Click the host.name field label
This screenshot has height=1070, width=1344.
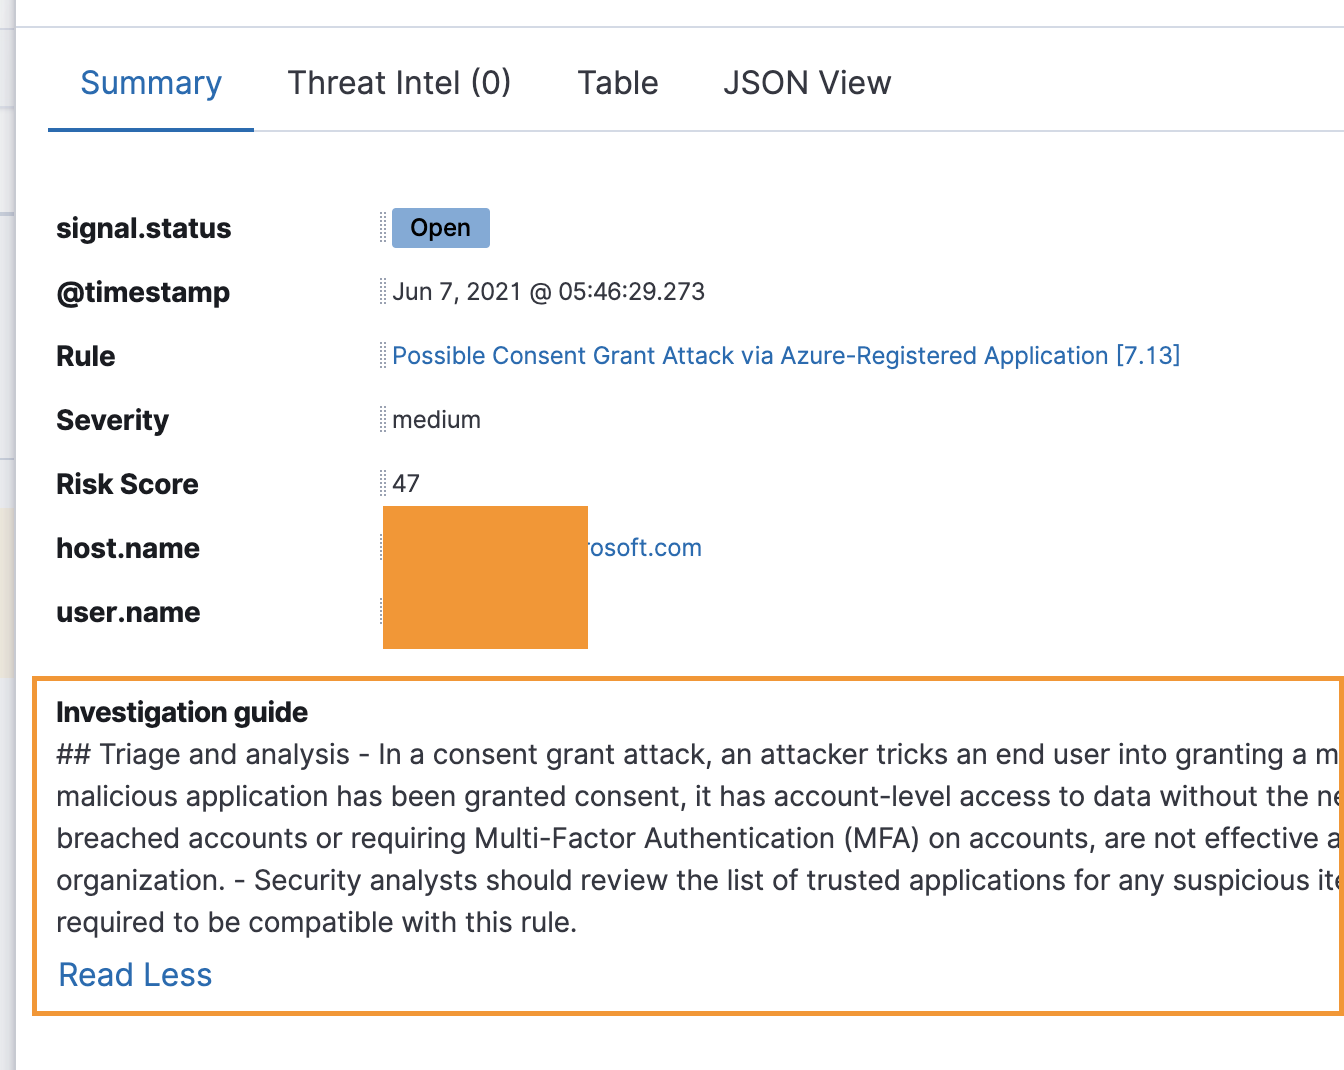128,549
